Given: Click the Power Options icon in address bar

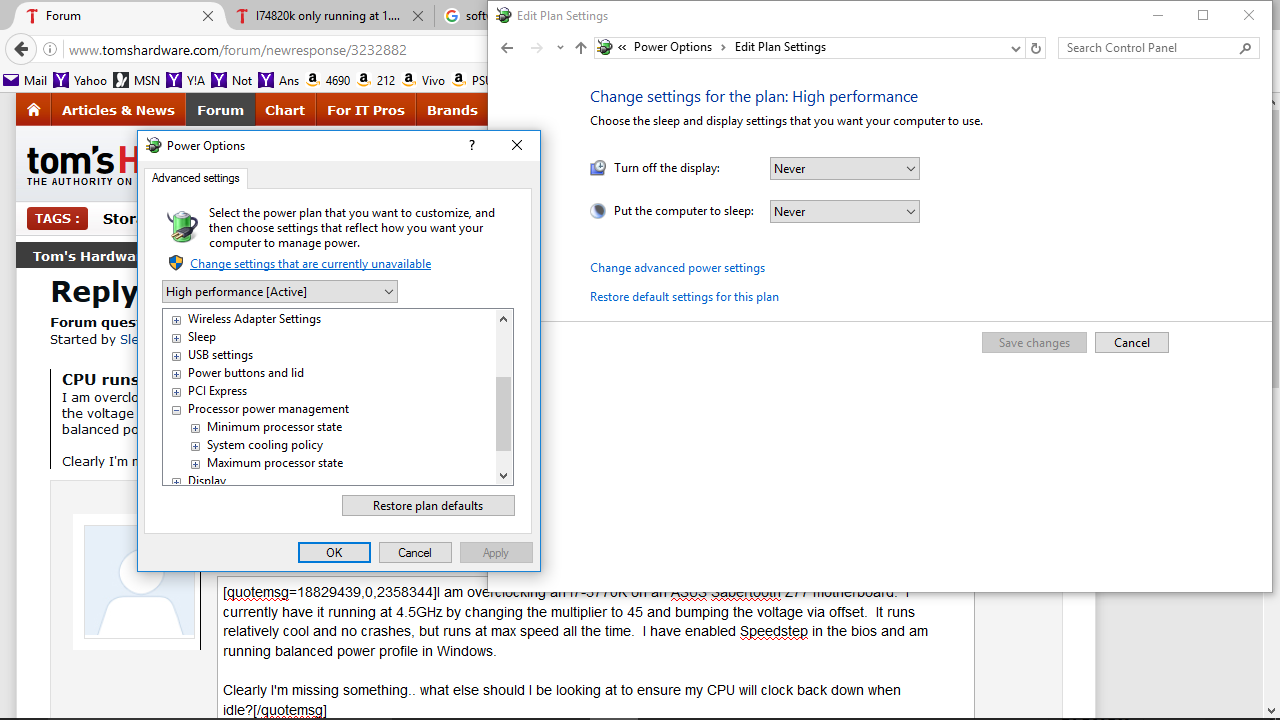Looking at the screenshot, I should point(604,47).
